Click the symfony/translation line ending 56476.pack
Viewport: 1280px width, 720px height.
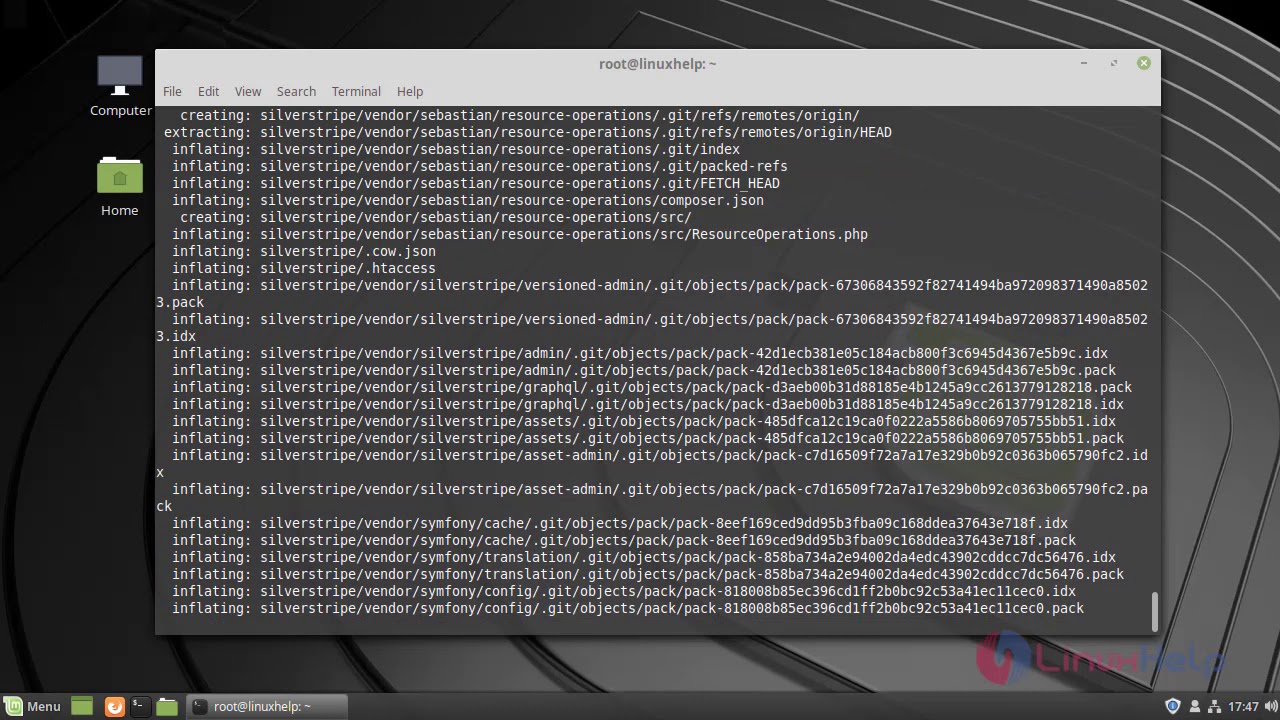pos(648,574)
